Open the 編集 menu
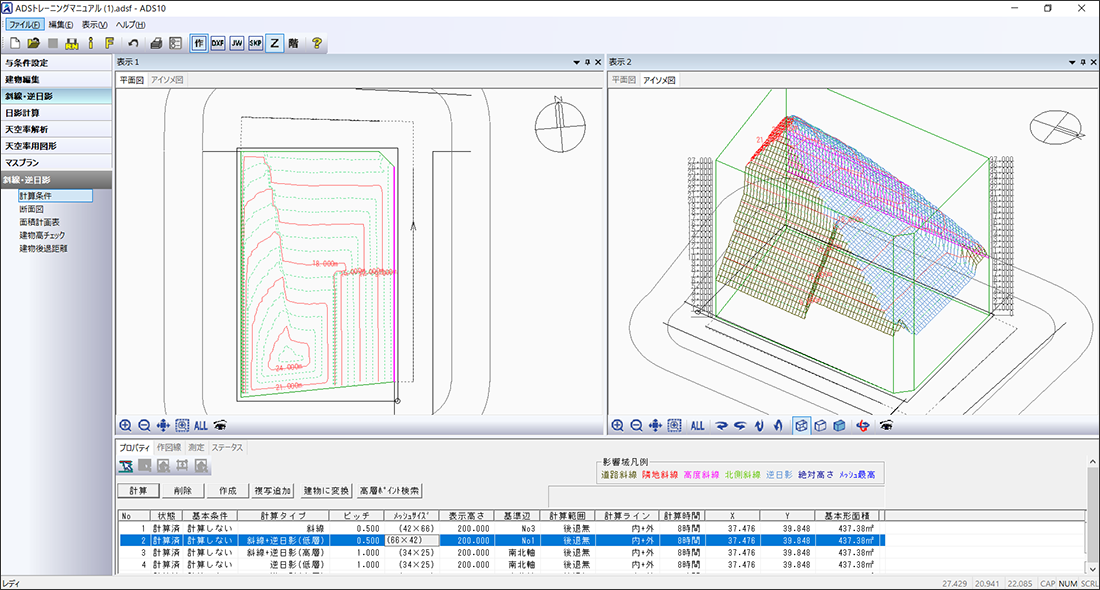The width and height of the screenshot is (1100, 590). 61,24
